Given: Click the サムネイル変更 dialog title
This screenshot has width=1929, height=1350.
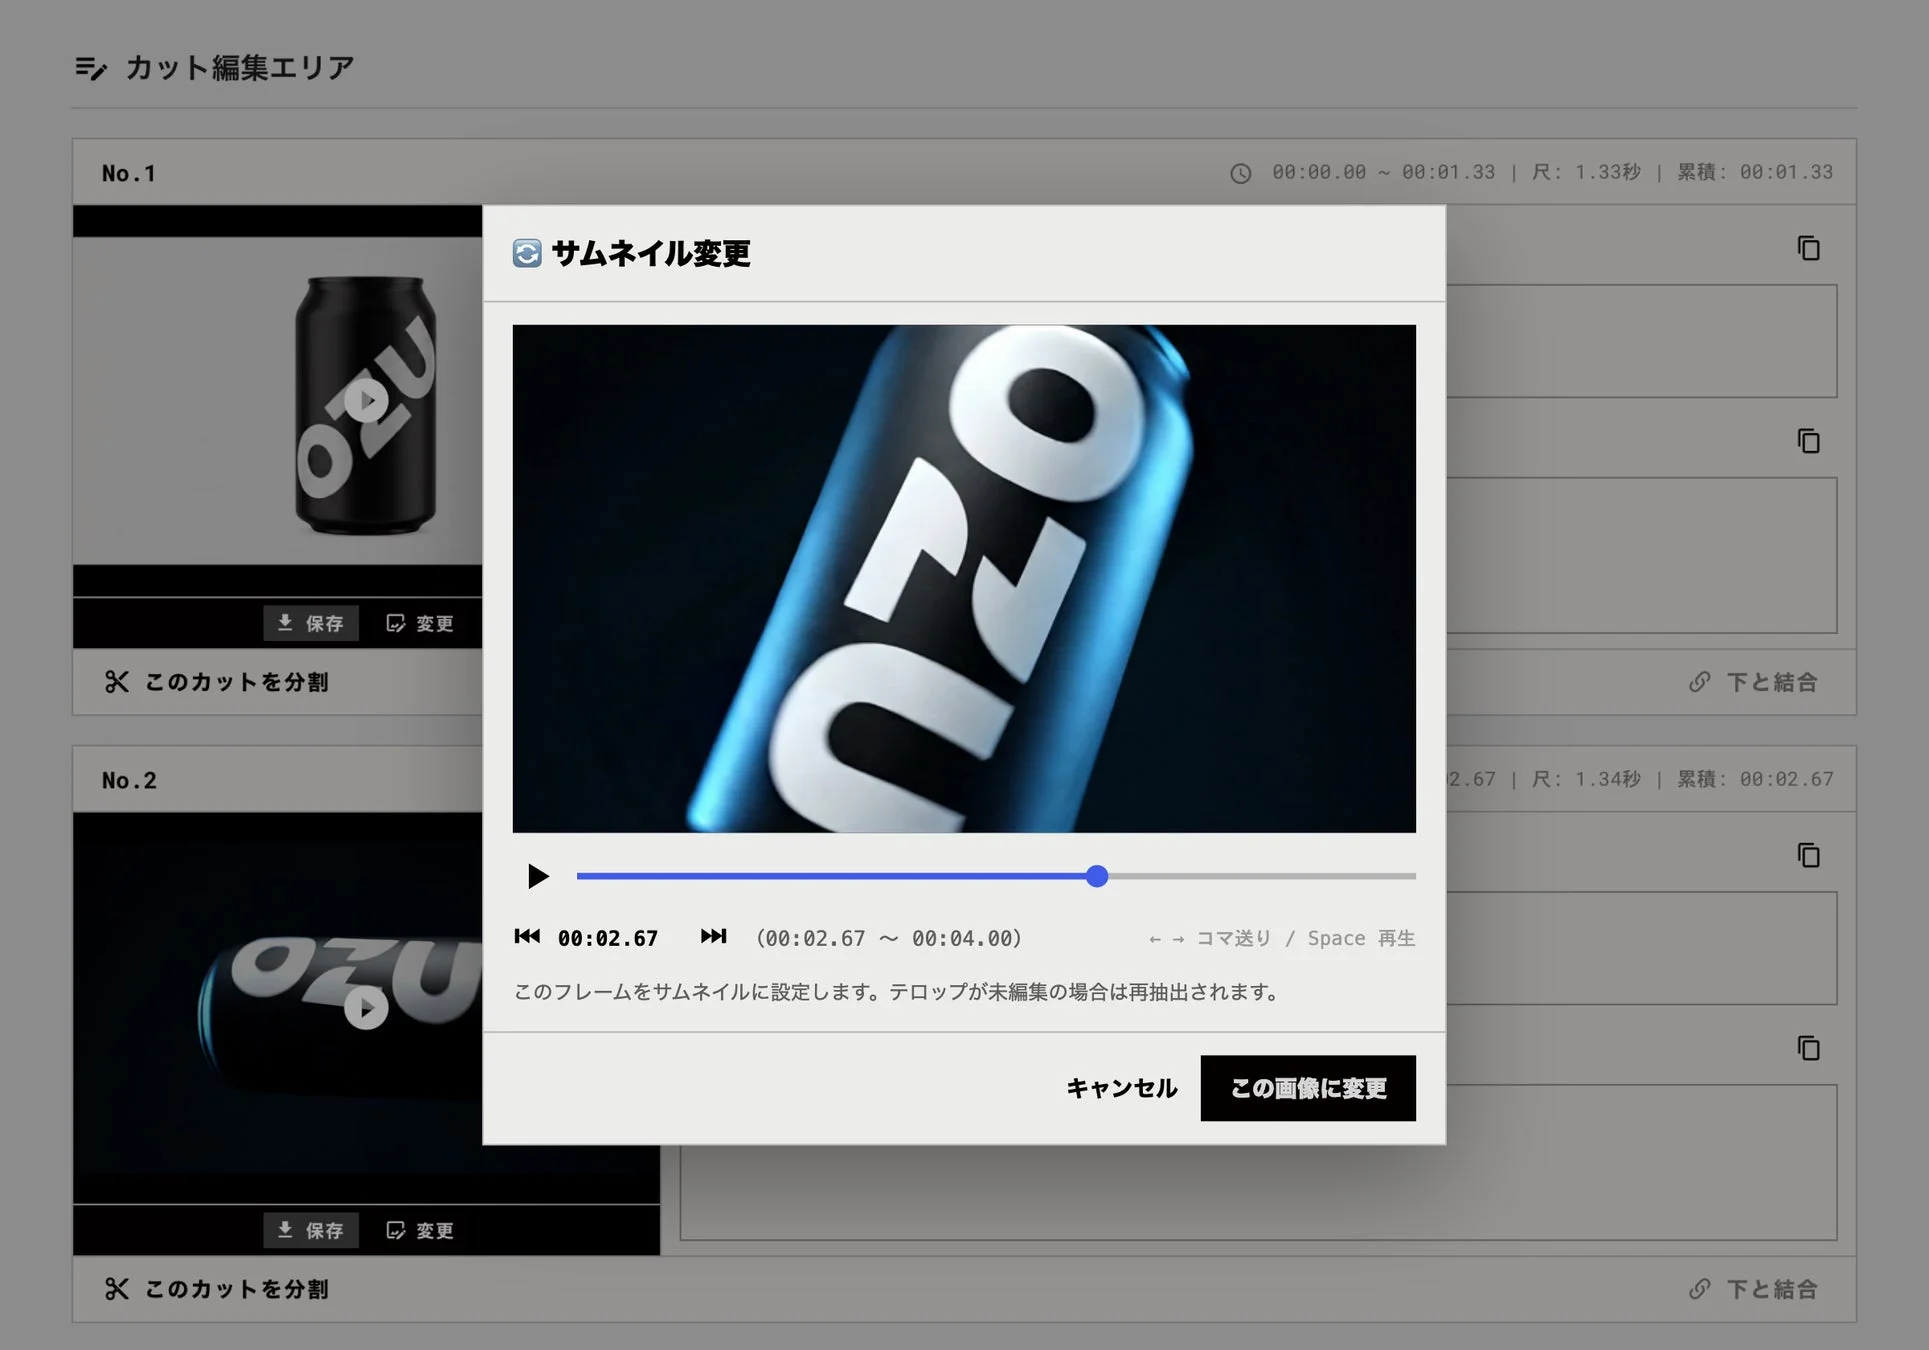Looking at the screenshot, I should pyautogui.click(x=651, y=253).
